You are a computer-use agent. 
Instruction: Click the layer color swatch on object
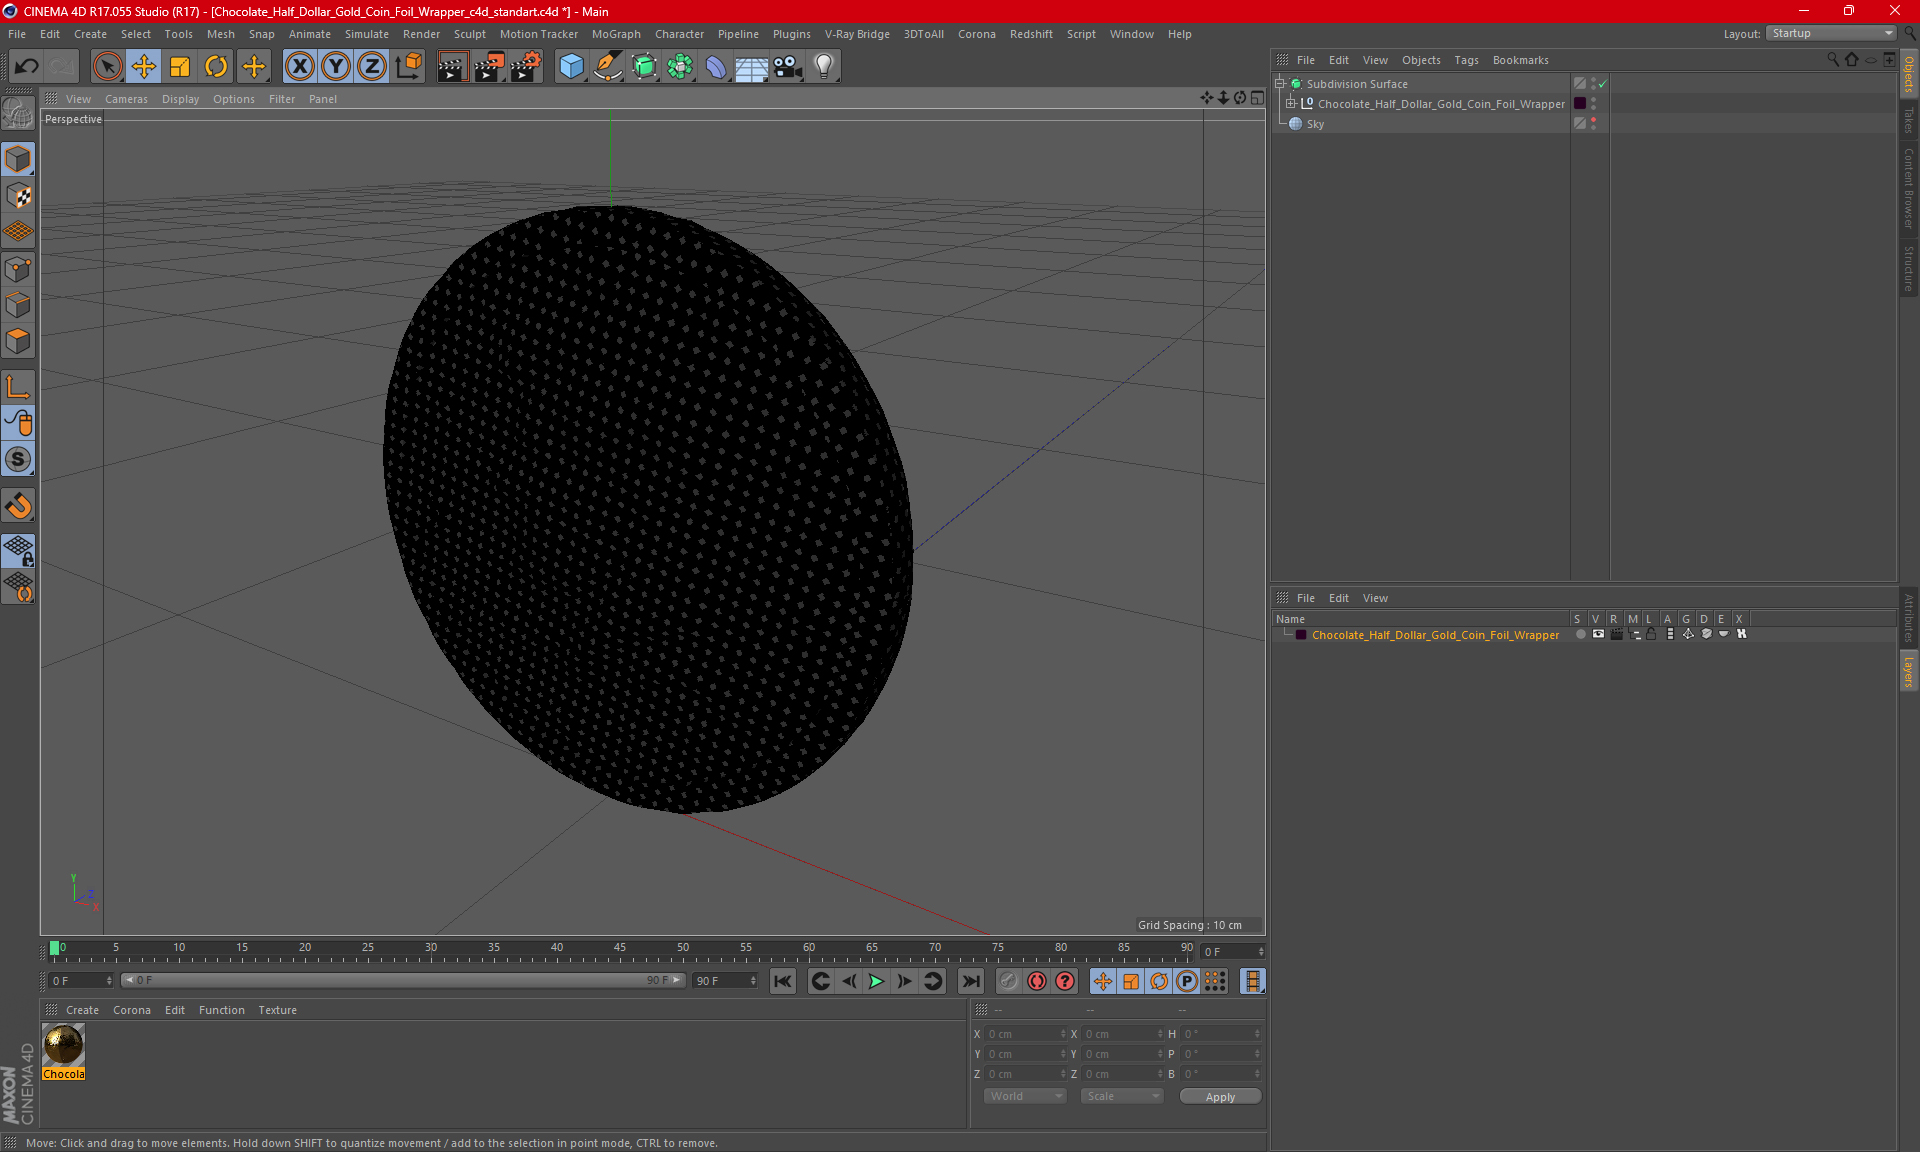1580,103
